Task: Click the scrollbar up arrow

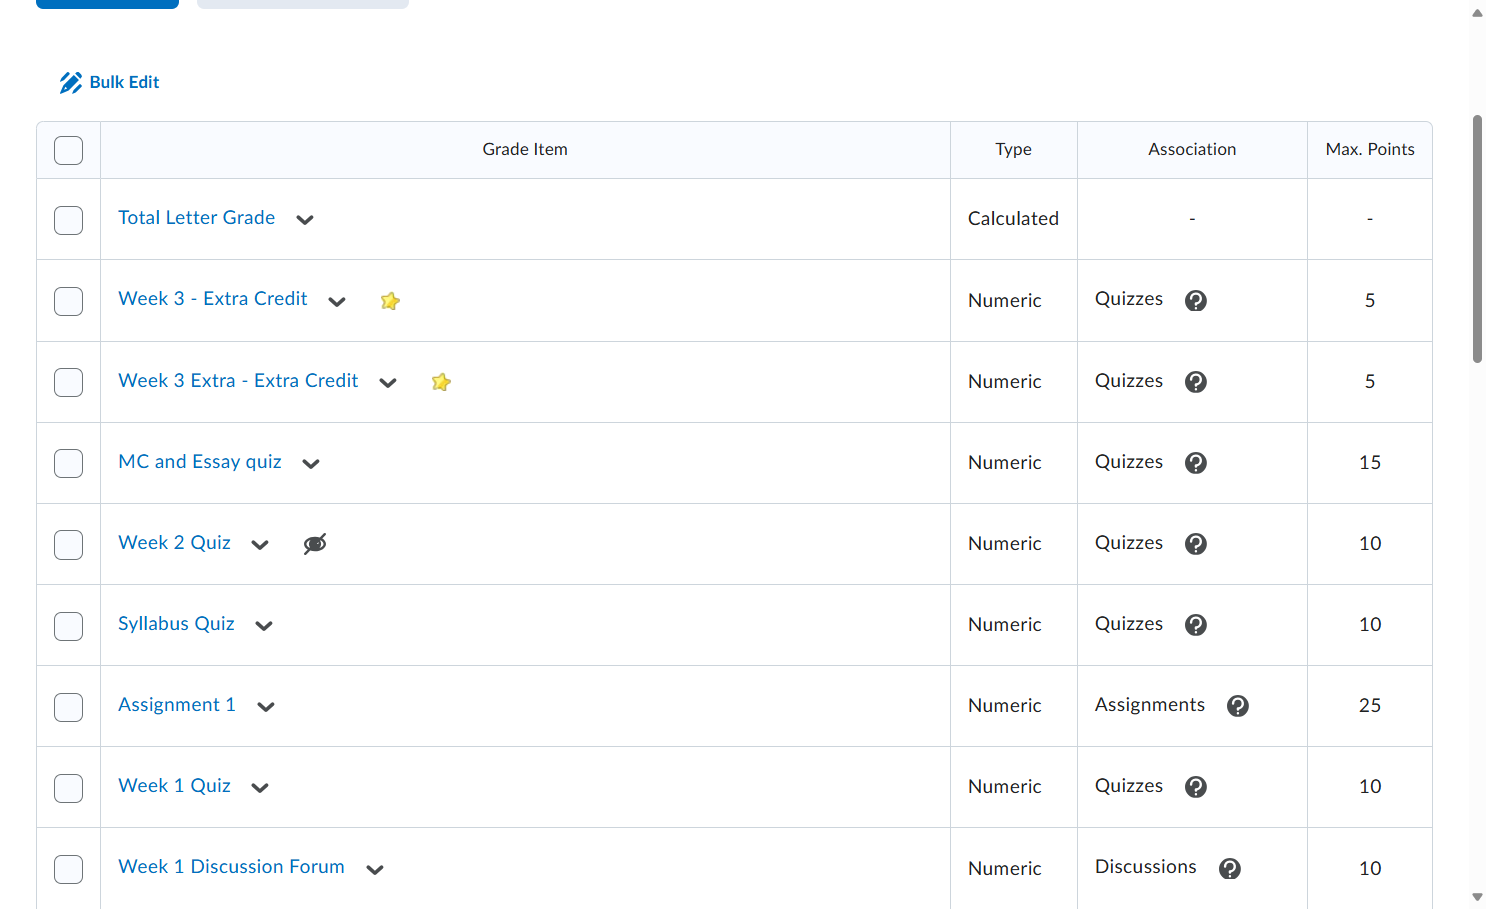Action: click(1477, 13)
